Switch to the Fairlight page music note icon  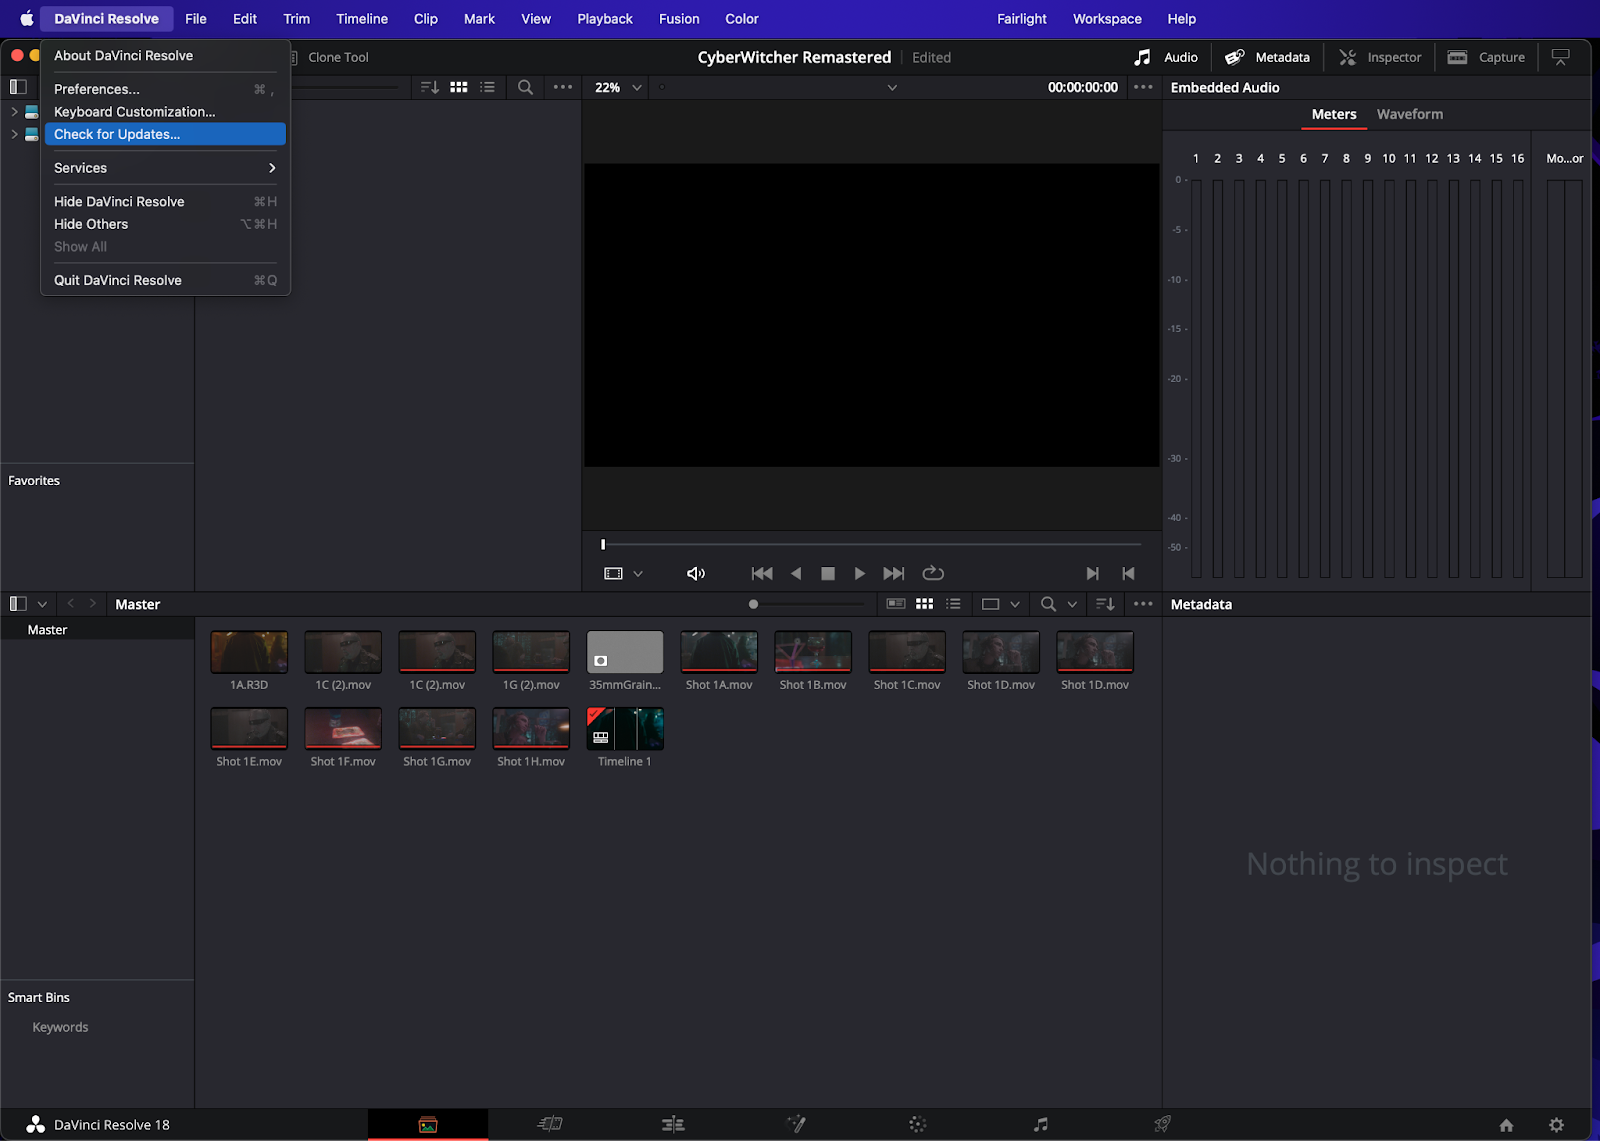coord(1041,1124)
